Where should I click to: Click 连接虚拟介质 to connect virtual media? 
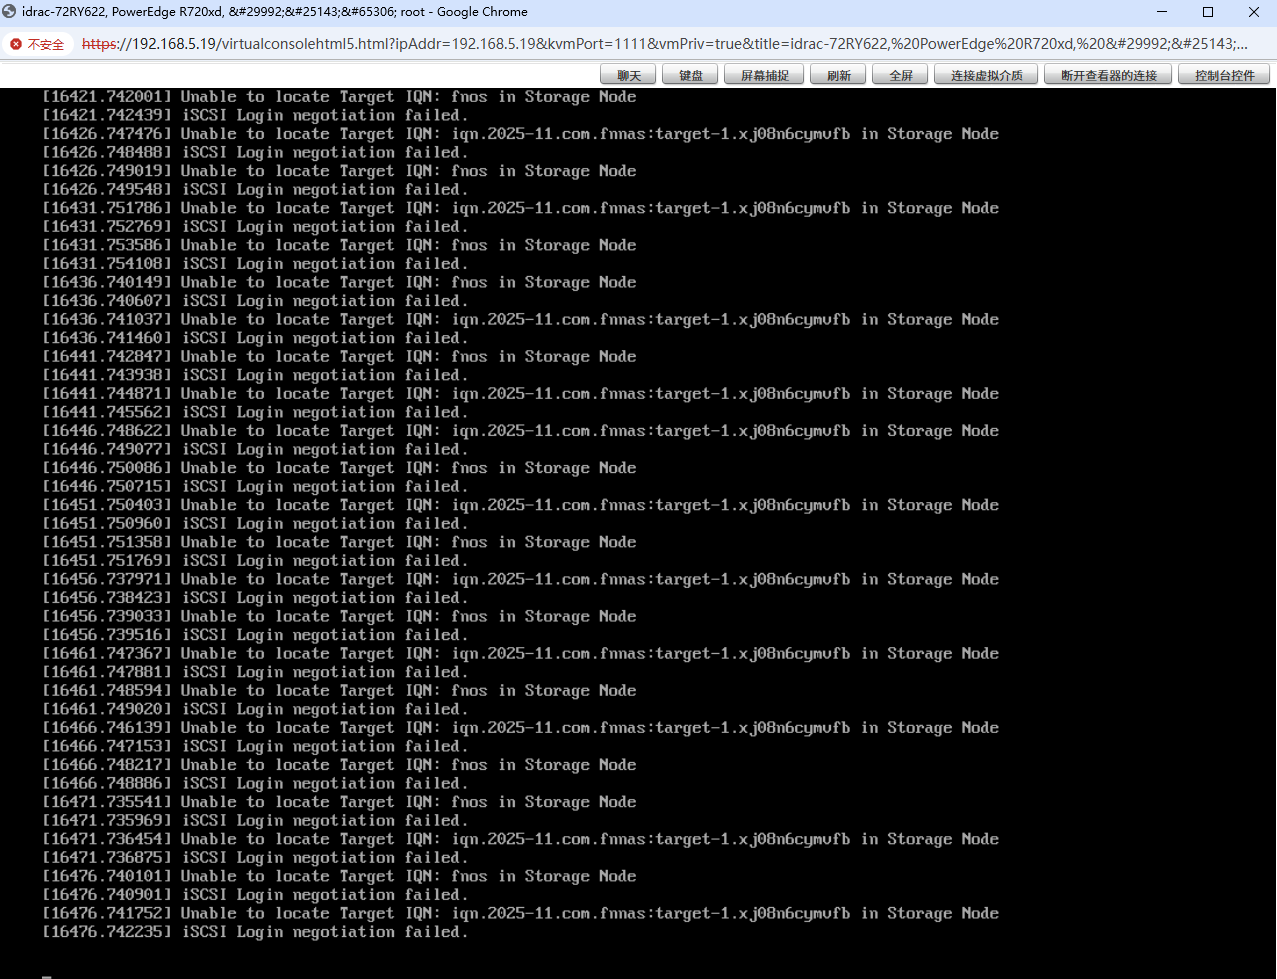[x=987, y=75]
